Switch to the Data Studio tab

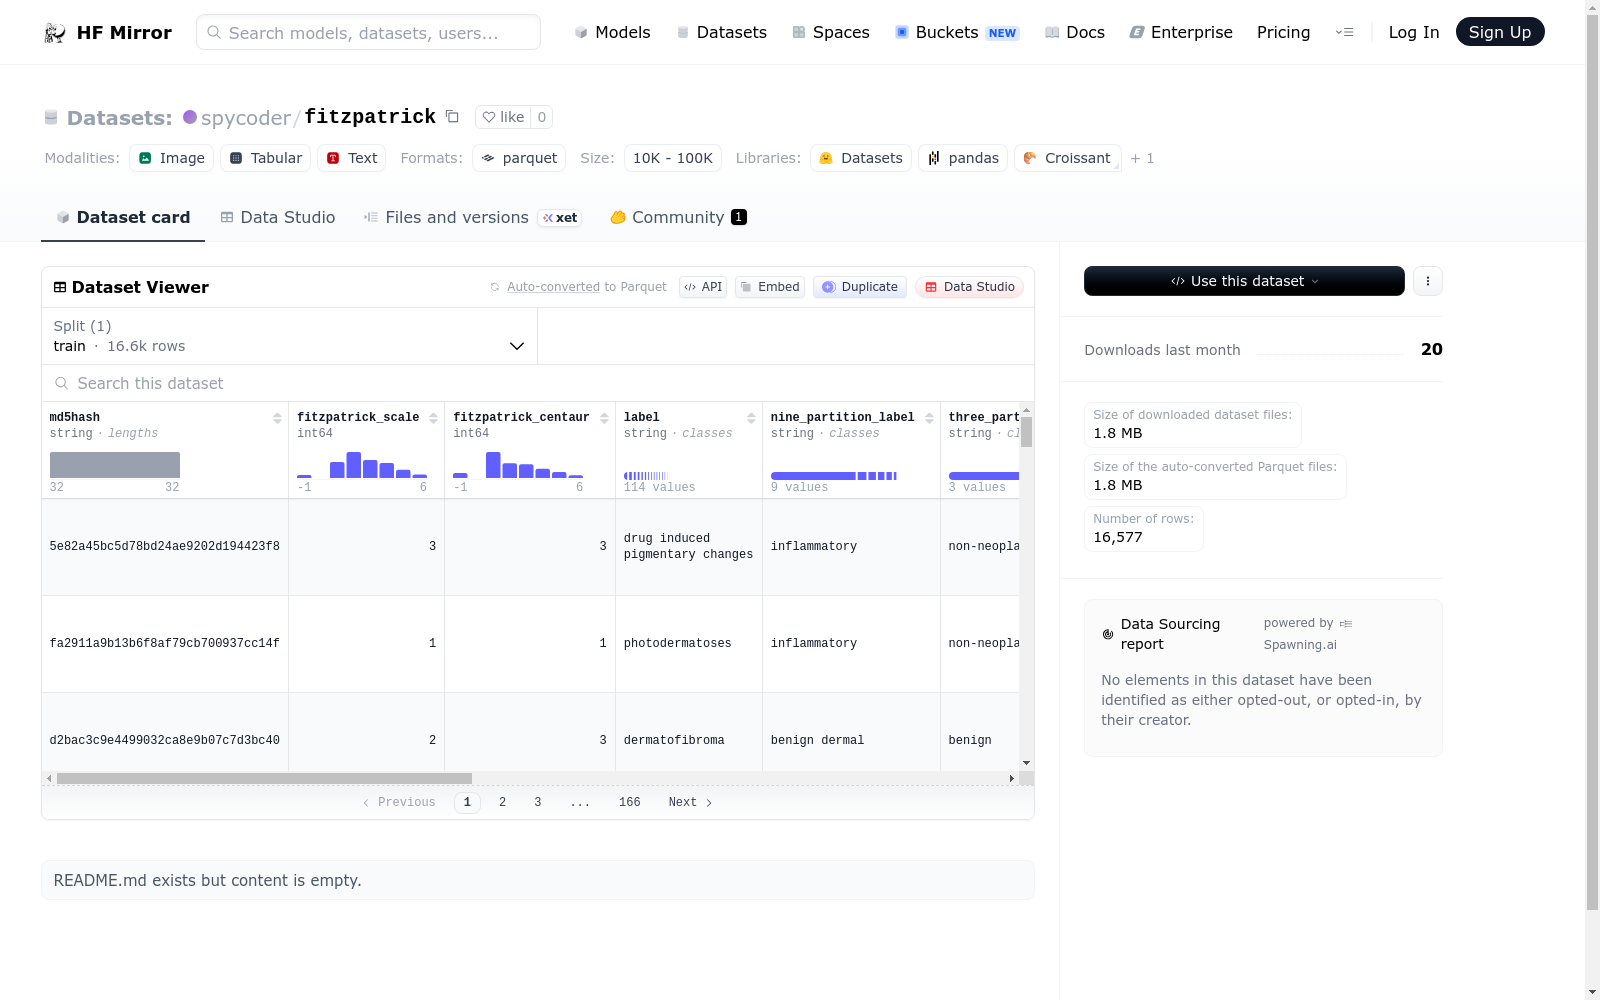[277, 217]
